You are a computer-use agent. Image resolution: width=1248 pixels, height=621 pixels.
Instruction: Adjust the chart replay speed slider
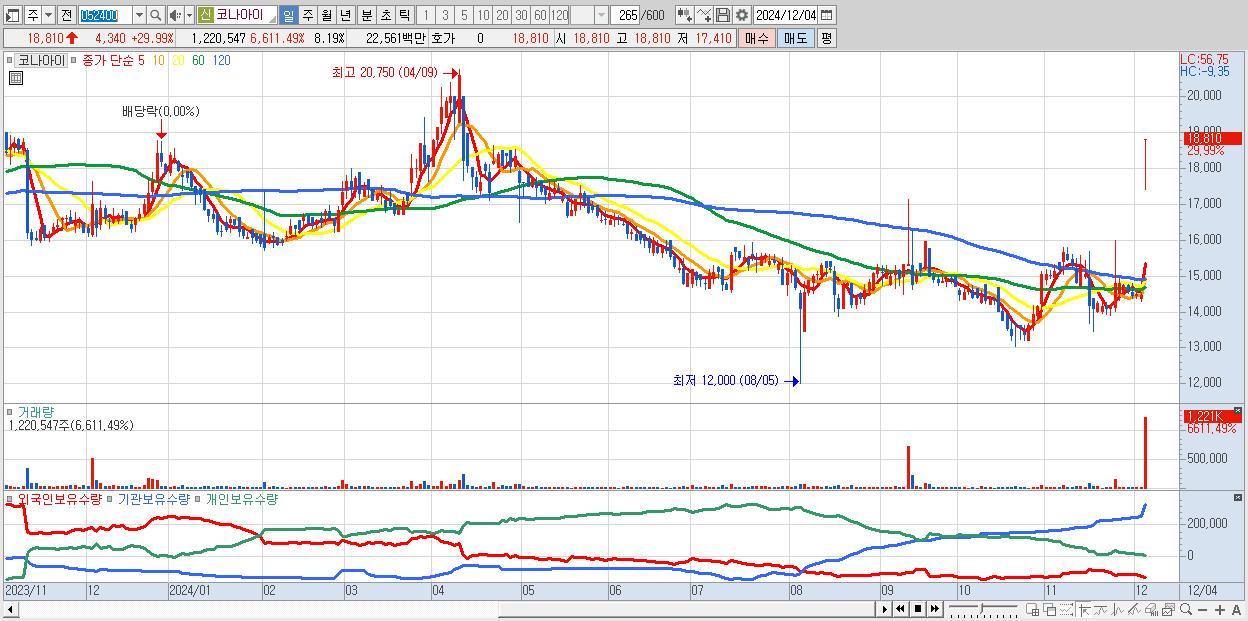pyautogui.click(x=983, y=609)
